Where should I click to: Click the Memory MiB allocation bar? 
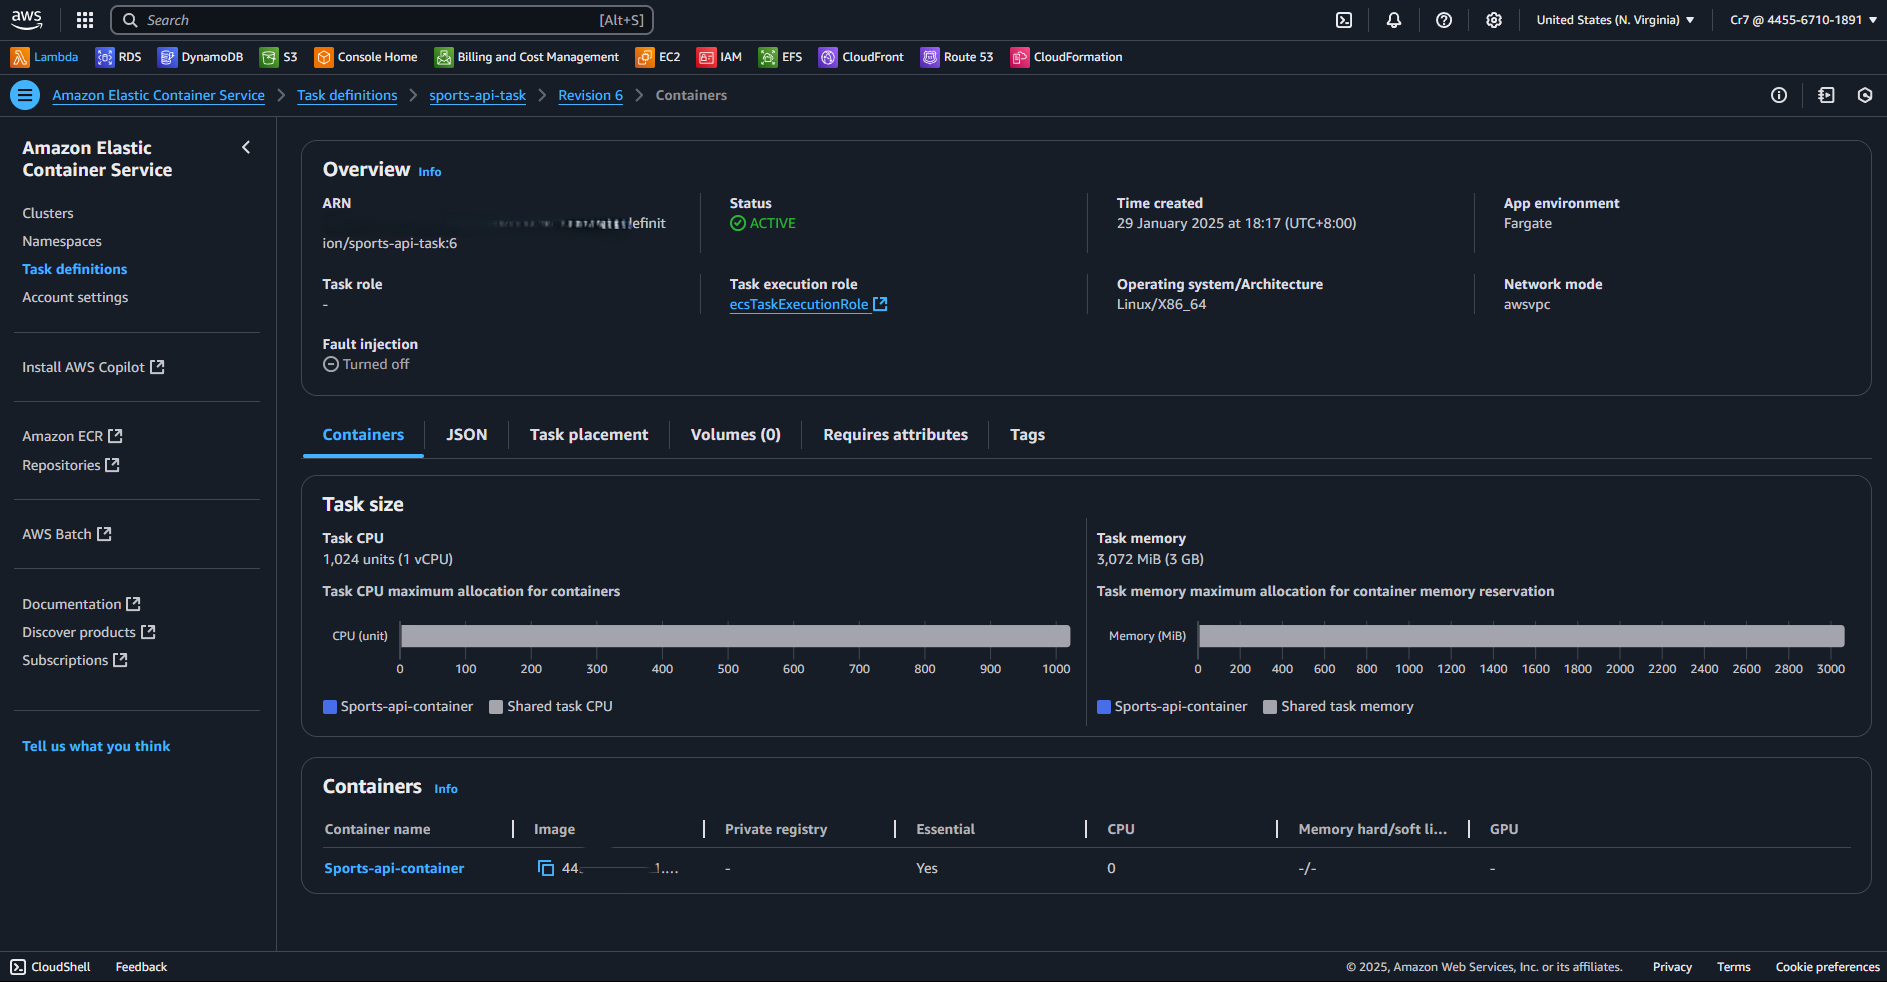point(1521,636)
